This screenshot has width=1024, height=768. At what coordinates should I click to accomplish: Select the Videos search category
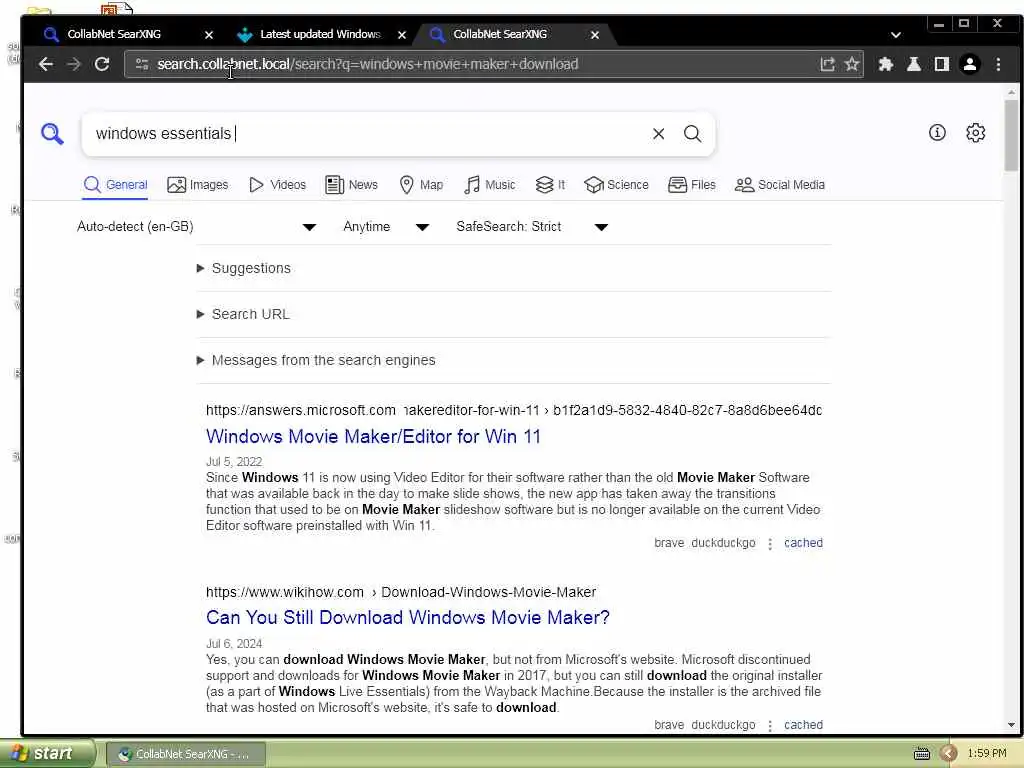coord(278,185)
